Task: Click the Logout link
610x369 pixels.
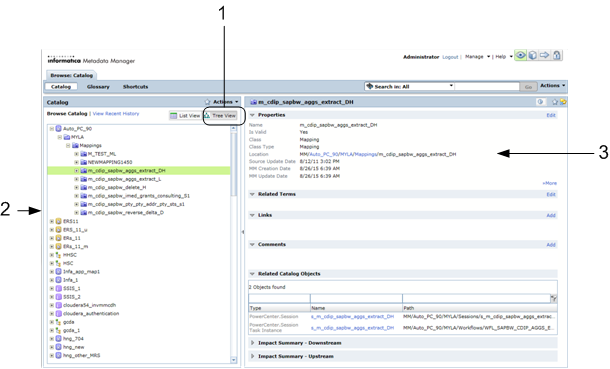Action: [x=450, y=57]
